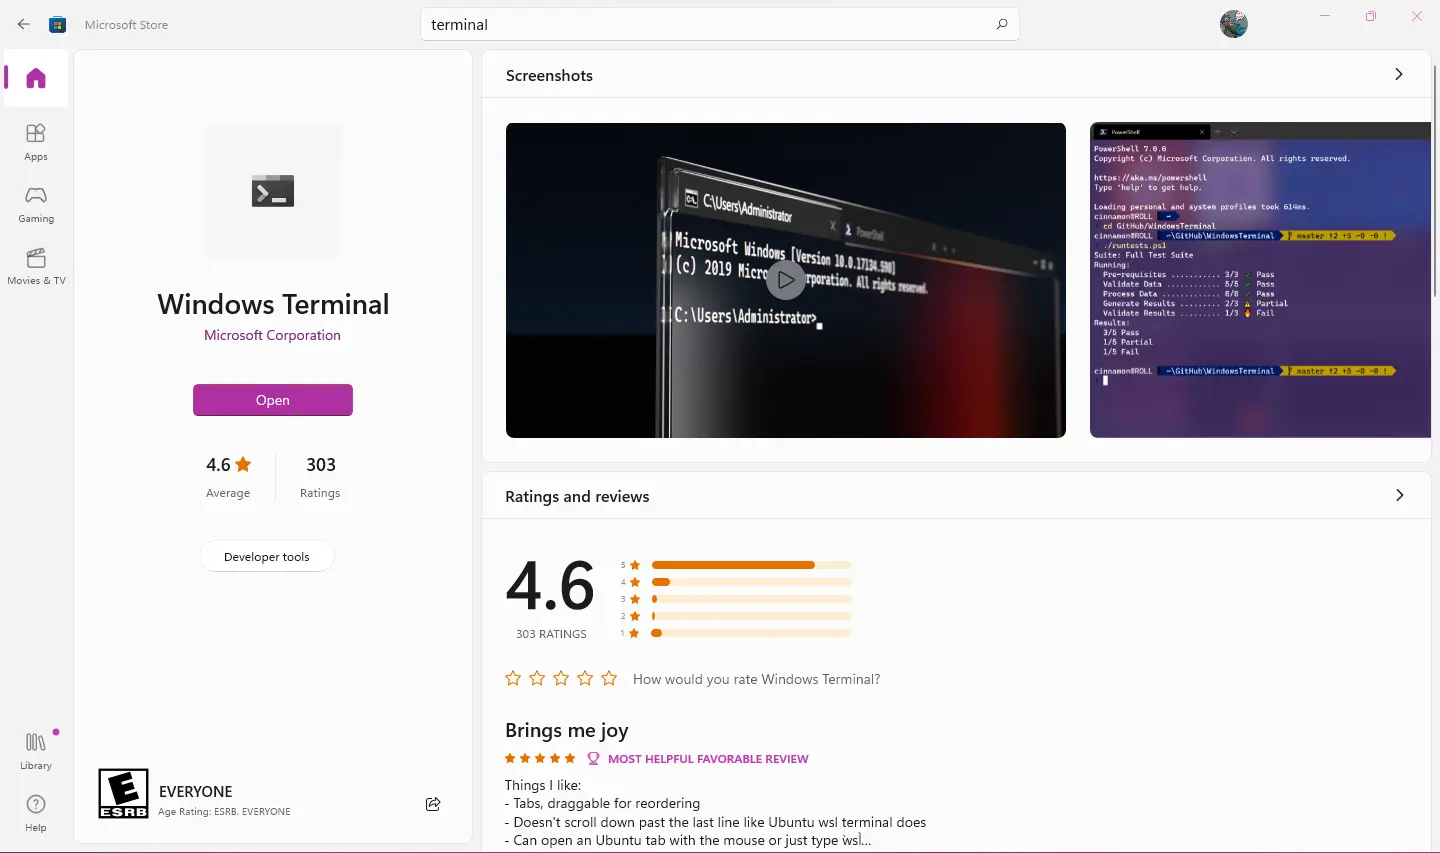Click the 'Brings me joy' review title
Image resolution: width=1440 pixels, height=853 pixels.
tap(567, 730)
